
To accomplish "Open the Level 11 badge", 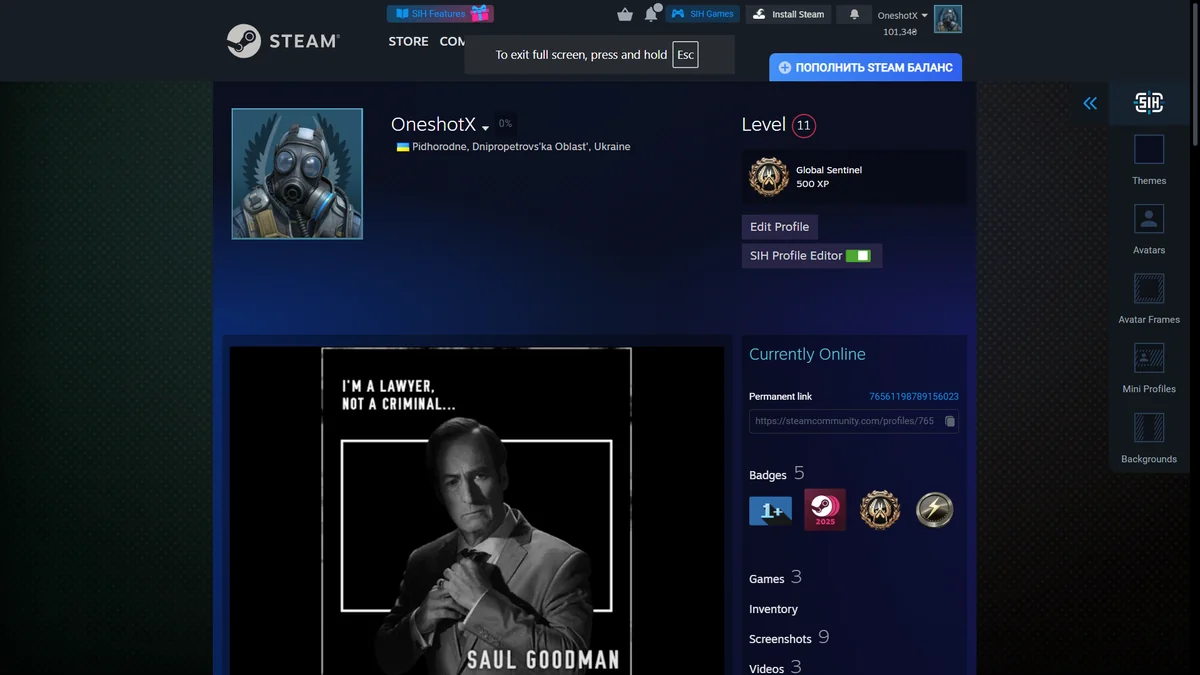I will 804,126.
